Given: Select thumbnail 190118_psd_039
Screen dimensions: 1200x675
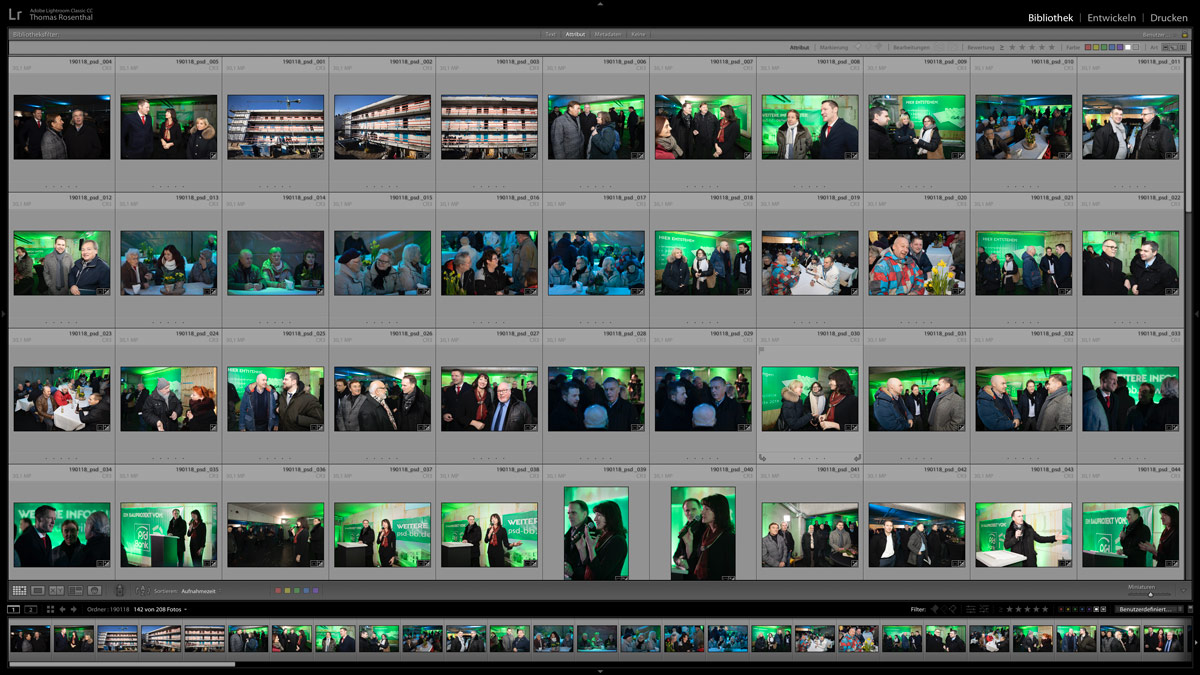Looking at the screenshot, I should [596, 532].
